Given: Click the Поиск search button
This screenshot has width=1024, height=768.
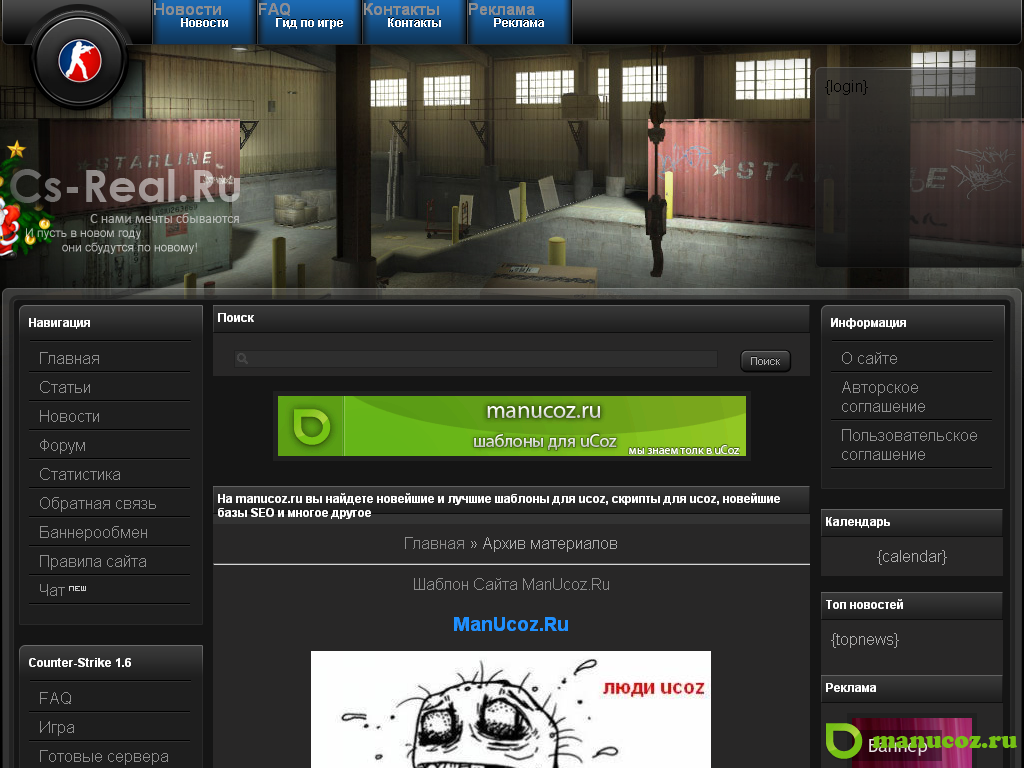Looking at the screenshot, I should 765,361.
